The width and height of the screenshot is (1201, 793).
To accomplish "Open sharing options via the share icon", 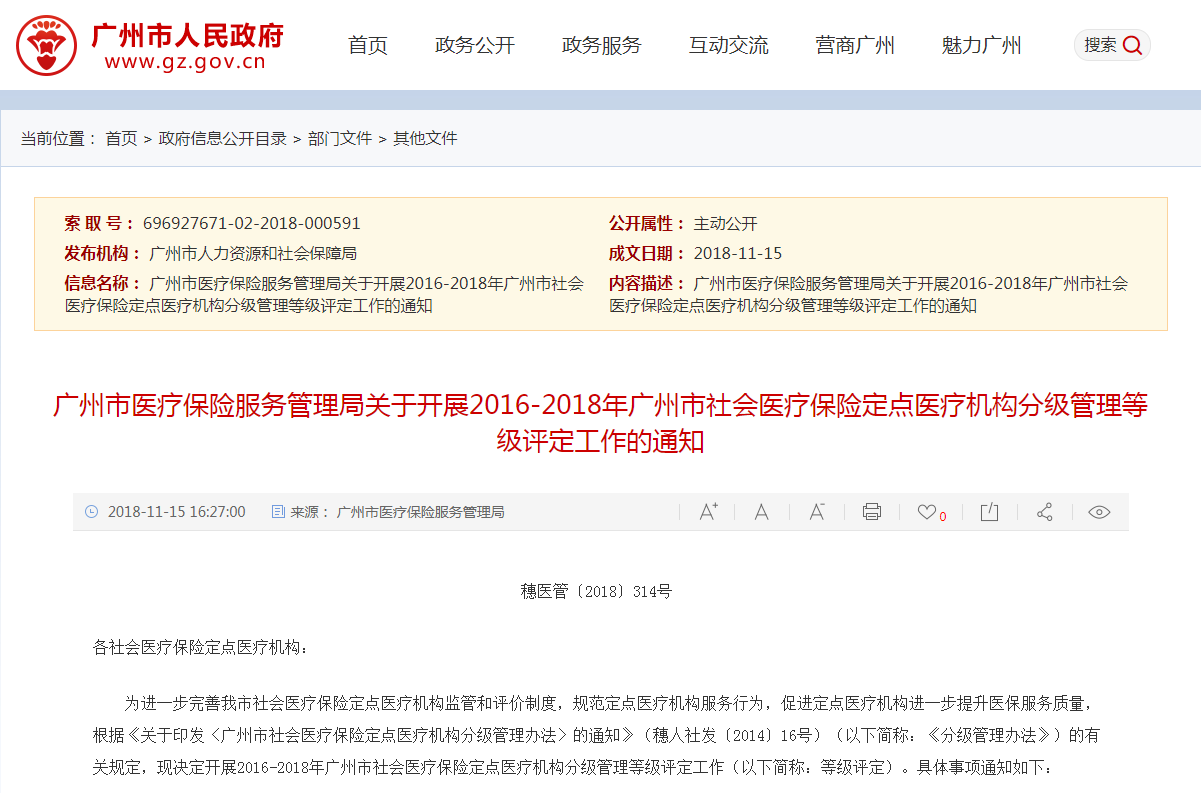I will (1044, 511).
